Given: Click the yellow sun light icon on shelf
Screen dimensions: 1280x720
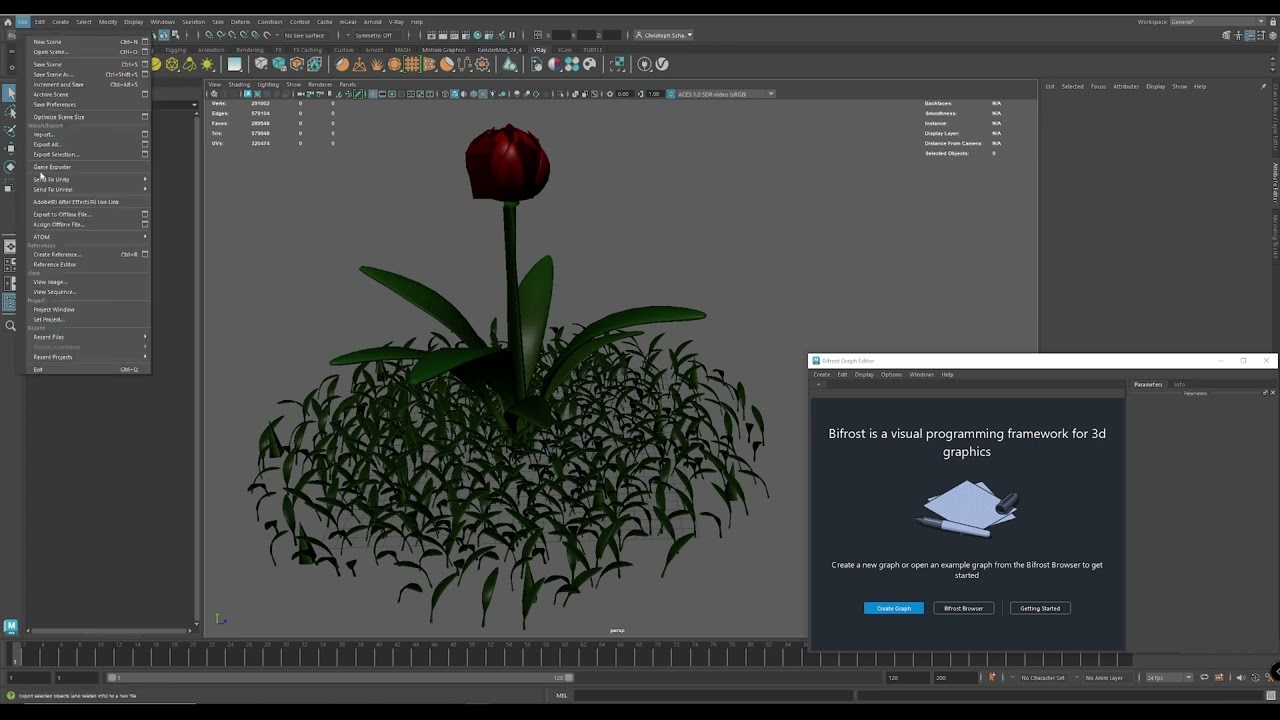Looking at the screenshot, I should pos(207,65).
